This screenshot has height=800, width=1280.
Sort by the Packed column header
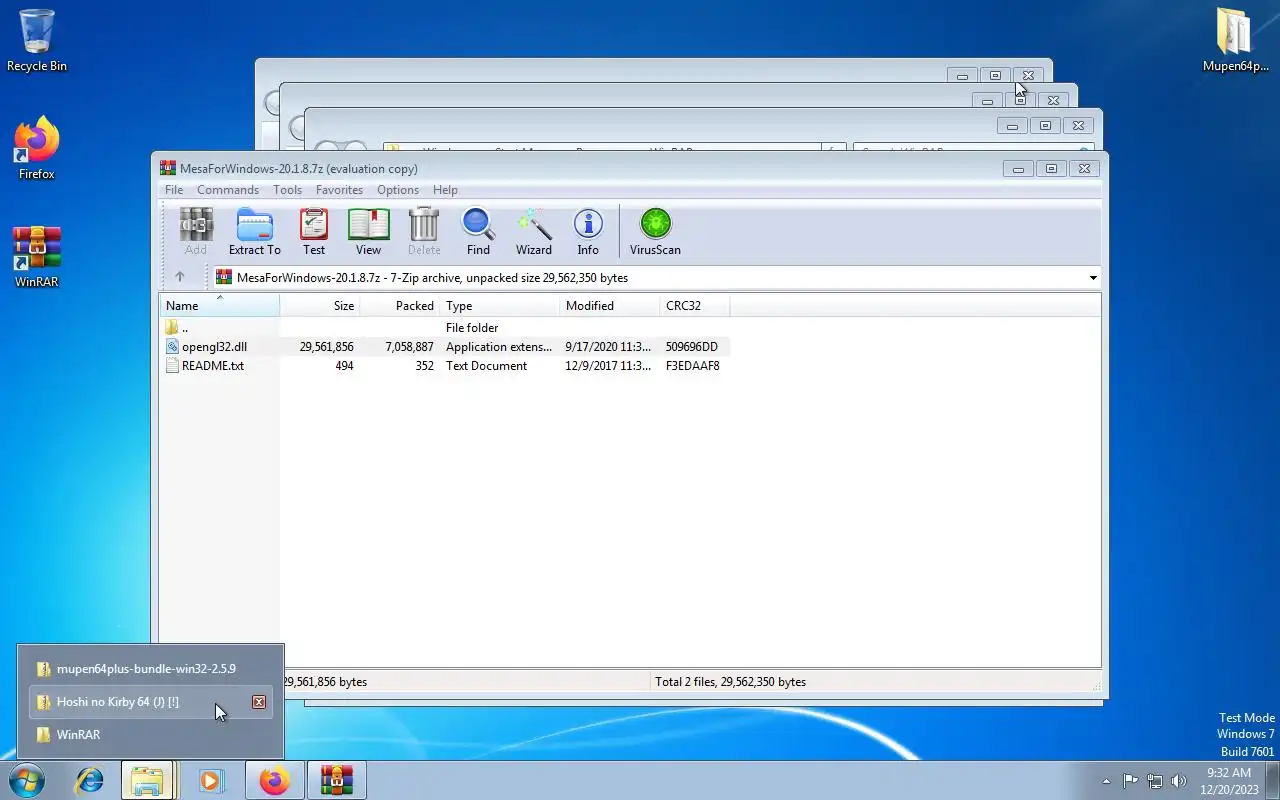coord(400,306)
